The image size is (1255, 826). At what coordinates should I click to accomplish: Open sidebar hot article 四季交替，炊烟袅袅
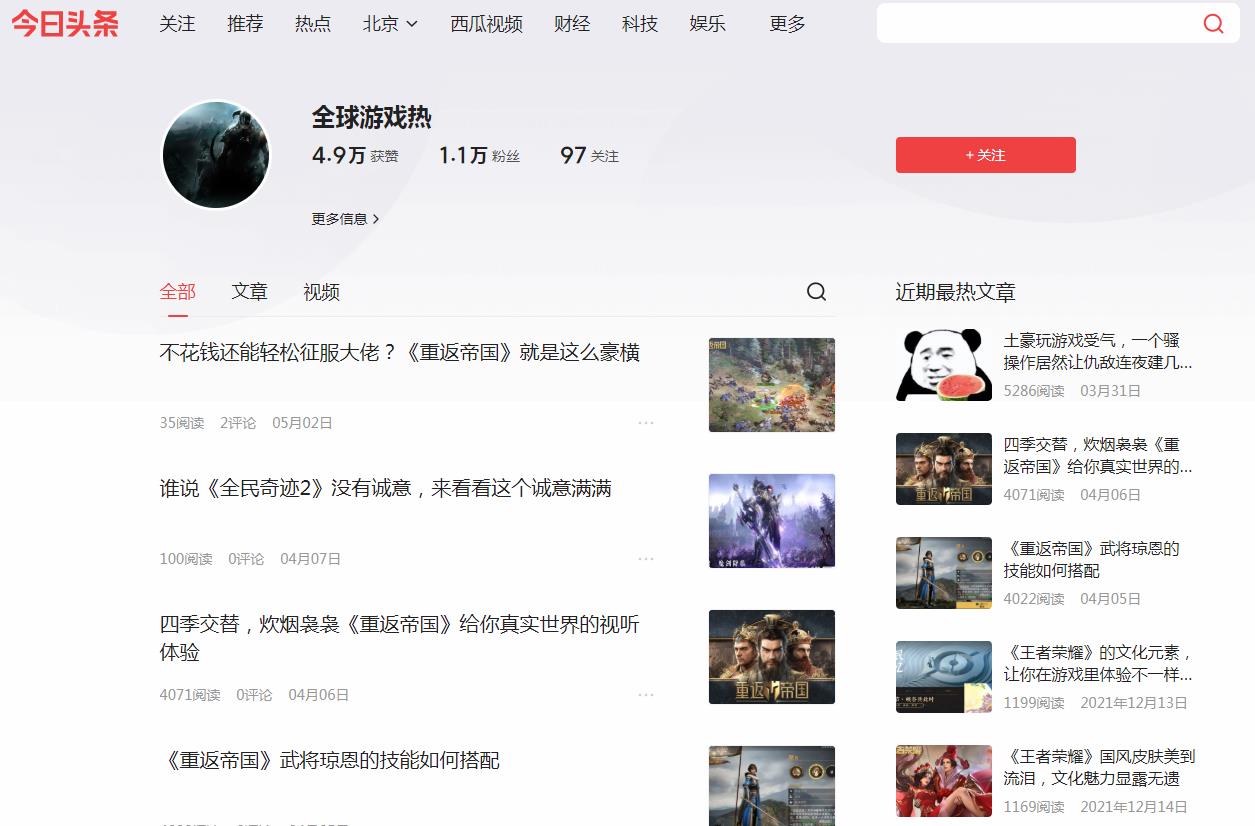pyautogui.click(x=1098, y=455)
